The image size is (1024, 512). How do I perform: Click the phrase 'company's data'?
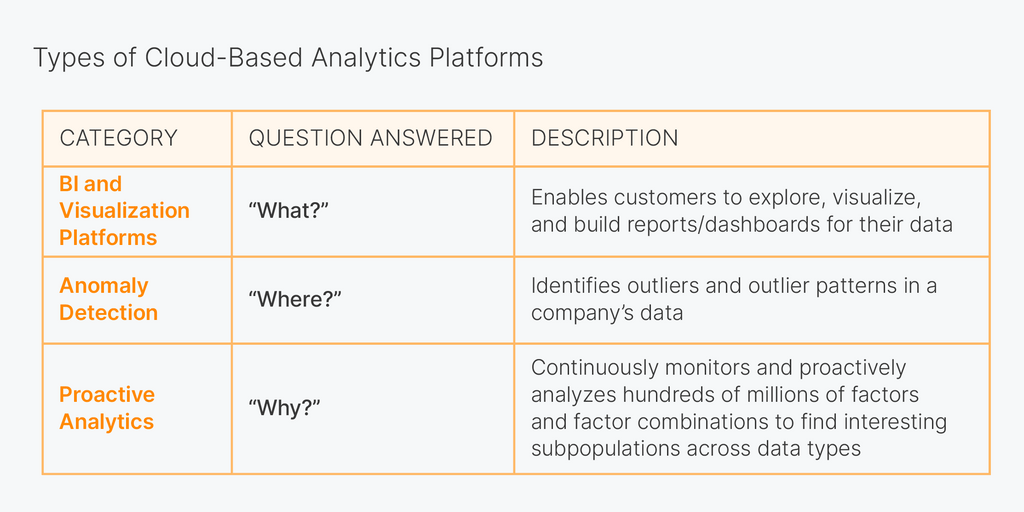click(607, 313)
